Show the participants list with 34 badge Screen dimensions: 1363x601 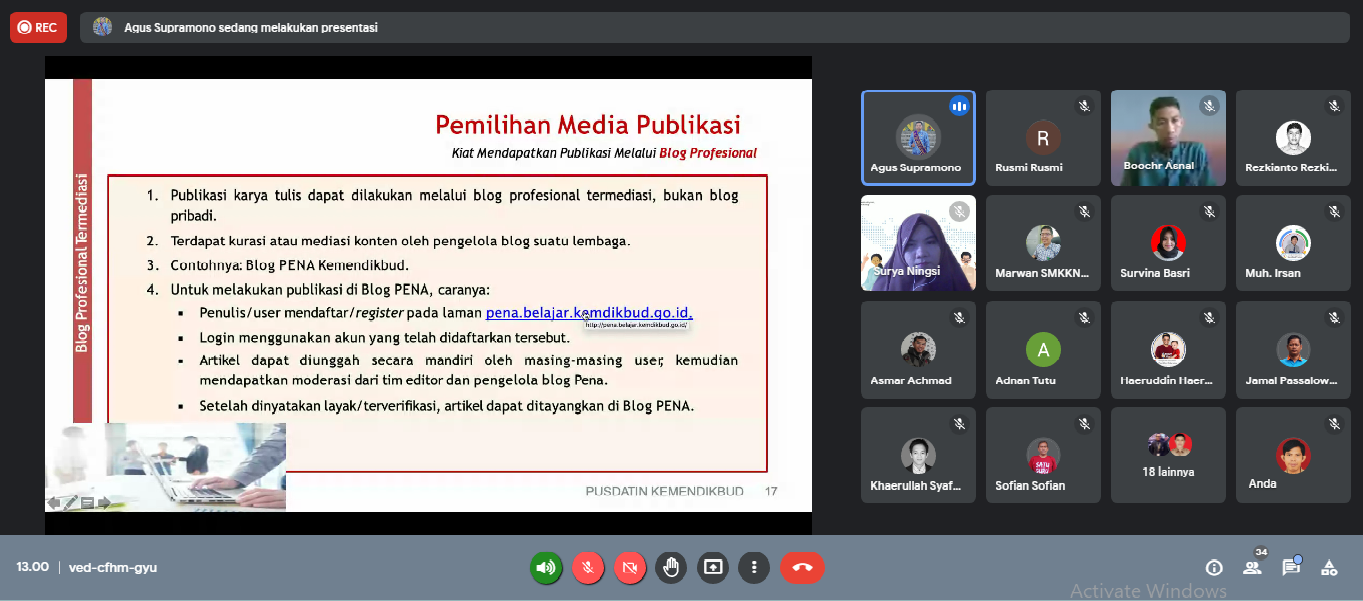coord(1252,567)
